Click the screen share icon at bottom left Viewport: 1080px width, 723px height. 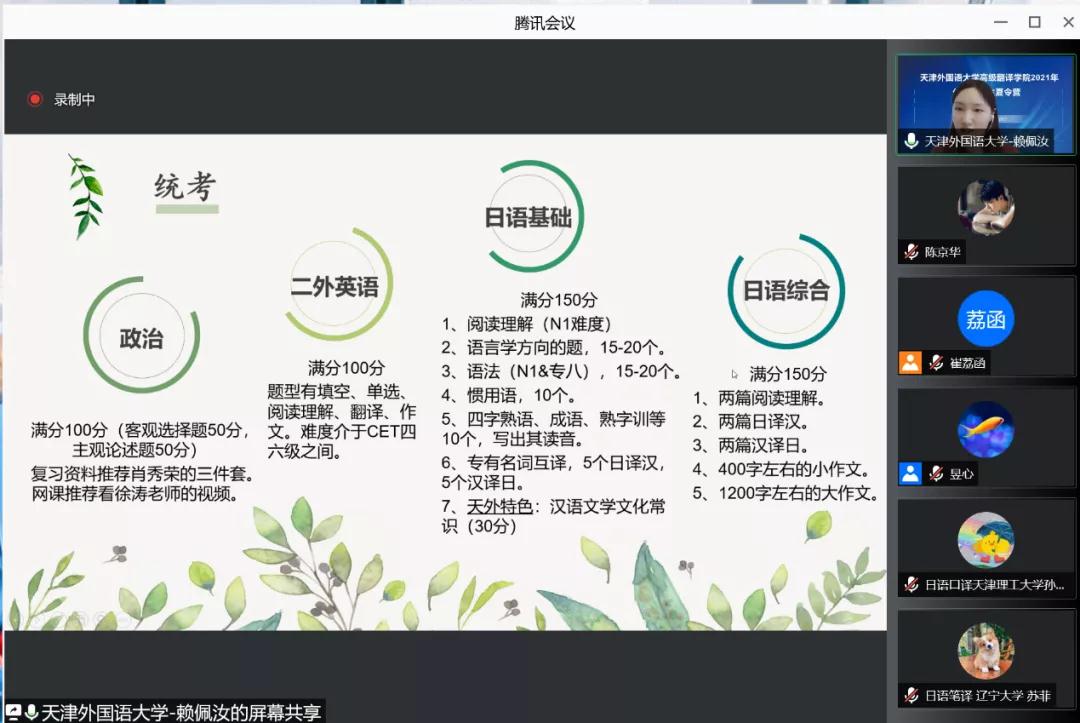click(x=13, y=712)
